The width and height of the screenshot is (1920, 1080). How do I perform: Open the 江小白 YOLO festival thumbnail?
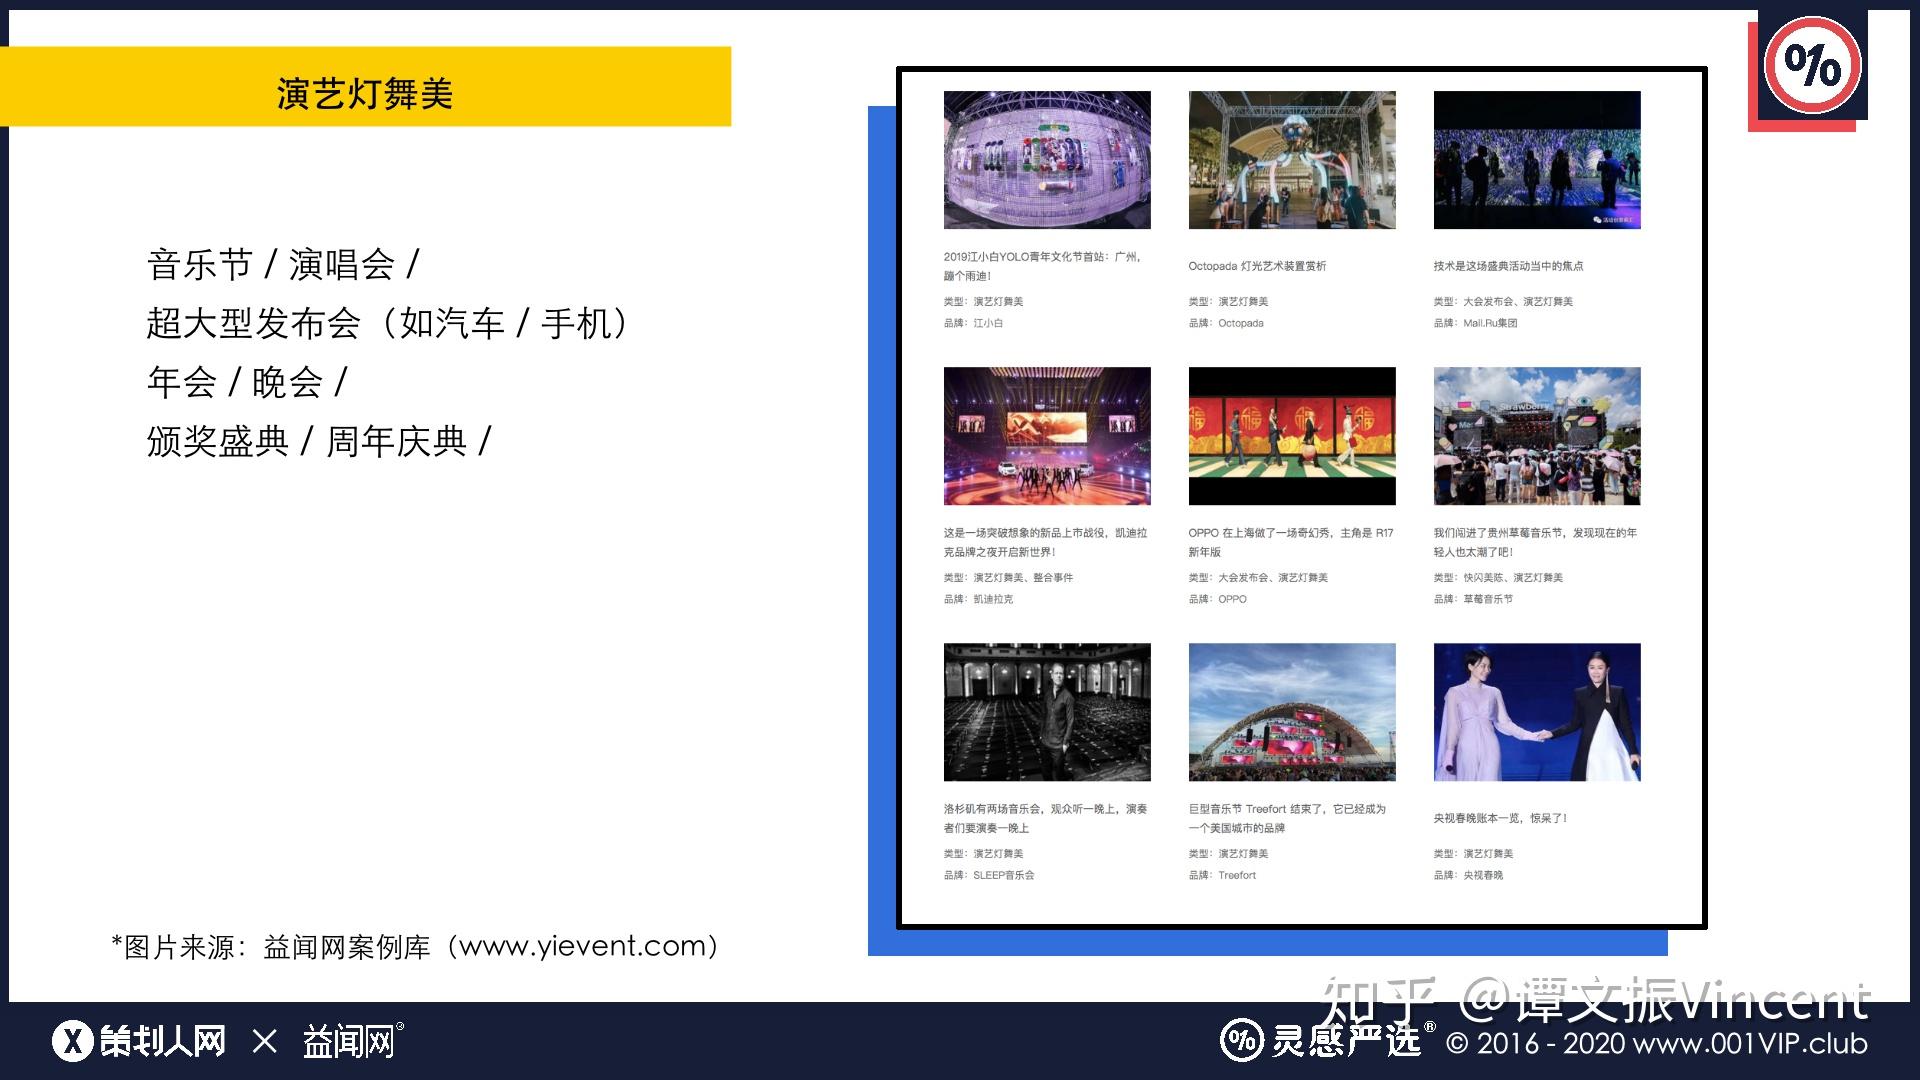tap(1047, 160)
